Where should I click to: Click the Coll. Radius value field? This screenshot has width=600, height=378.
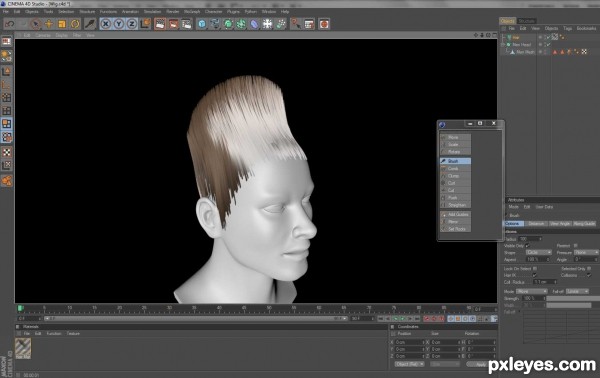point(545,282)
